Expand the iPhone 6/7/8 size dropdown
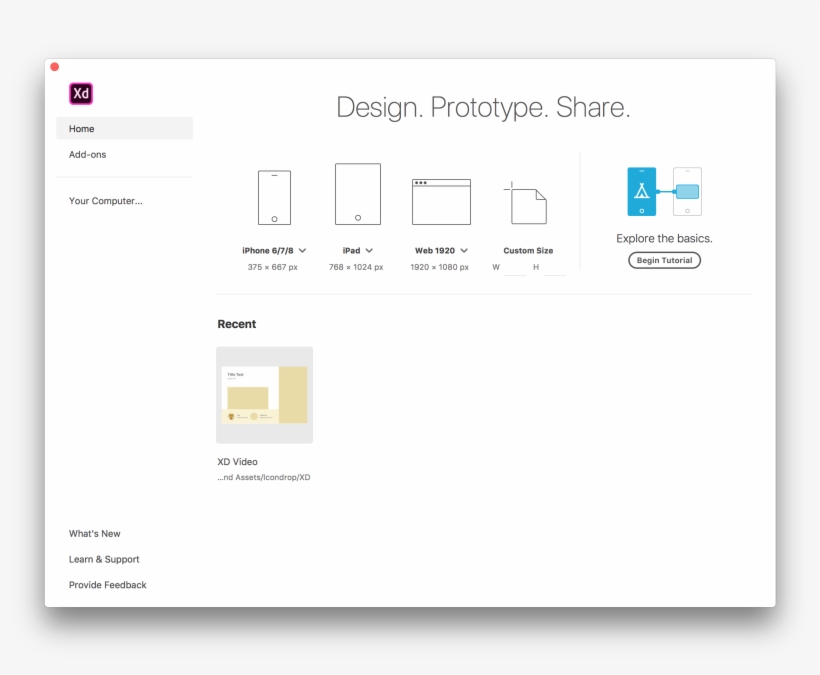 click(x=302, y=250)
